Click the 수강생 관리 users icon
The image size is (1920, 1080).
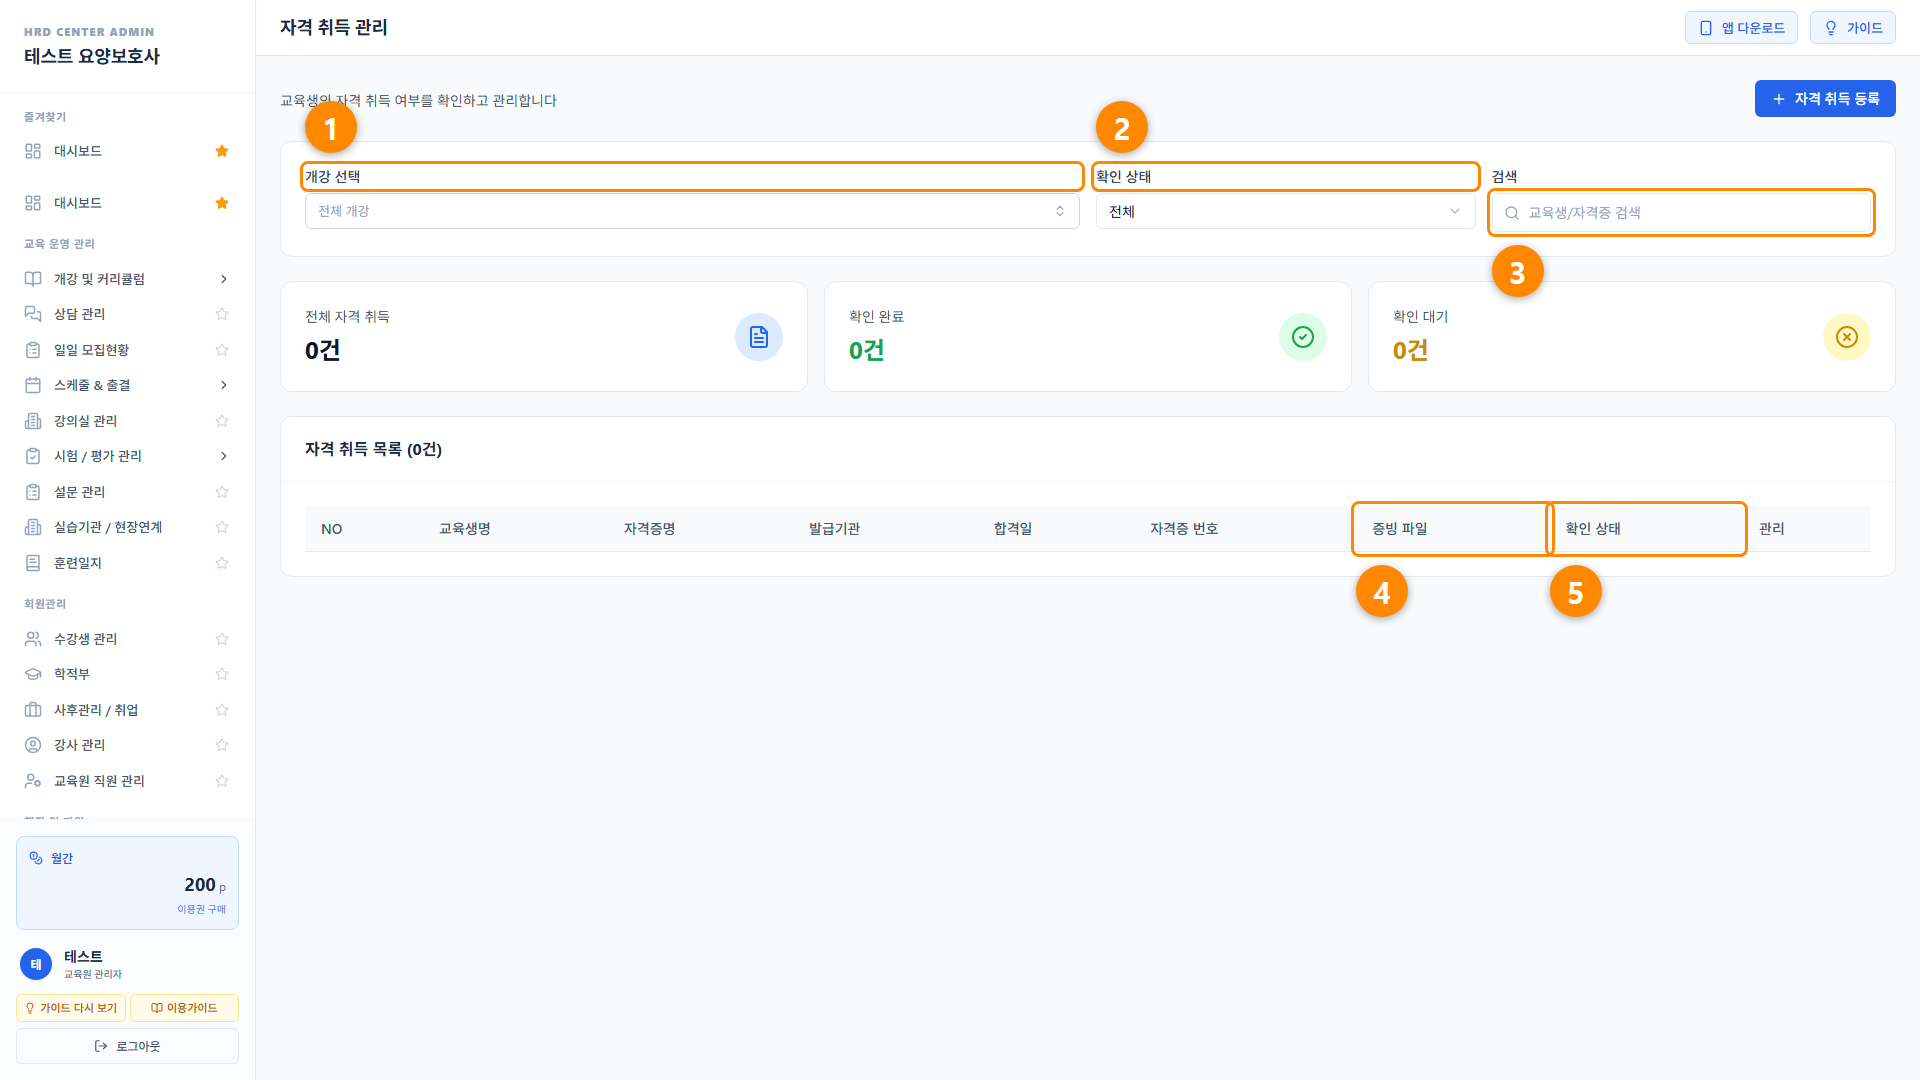33,639
